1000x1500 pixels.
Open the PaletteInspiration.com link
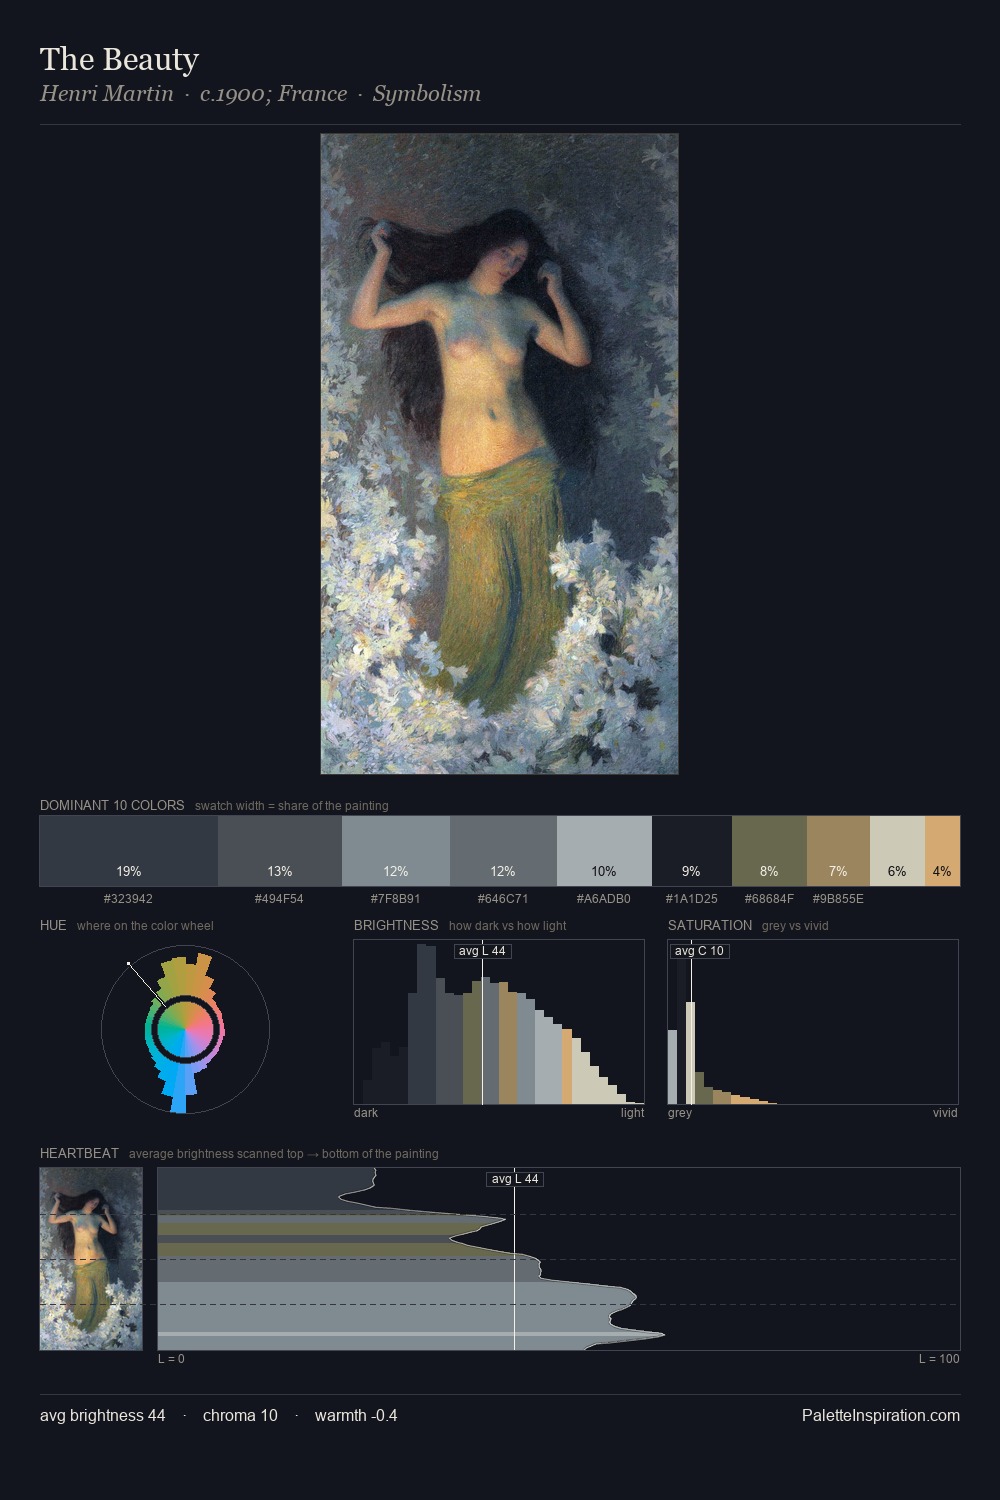(x=881, y=1415)
